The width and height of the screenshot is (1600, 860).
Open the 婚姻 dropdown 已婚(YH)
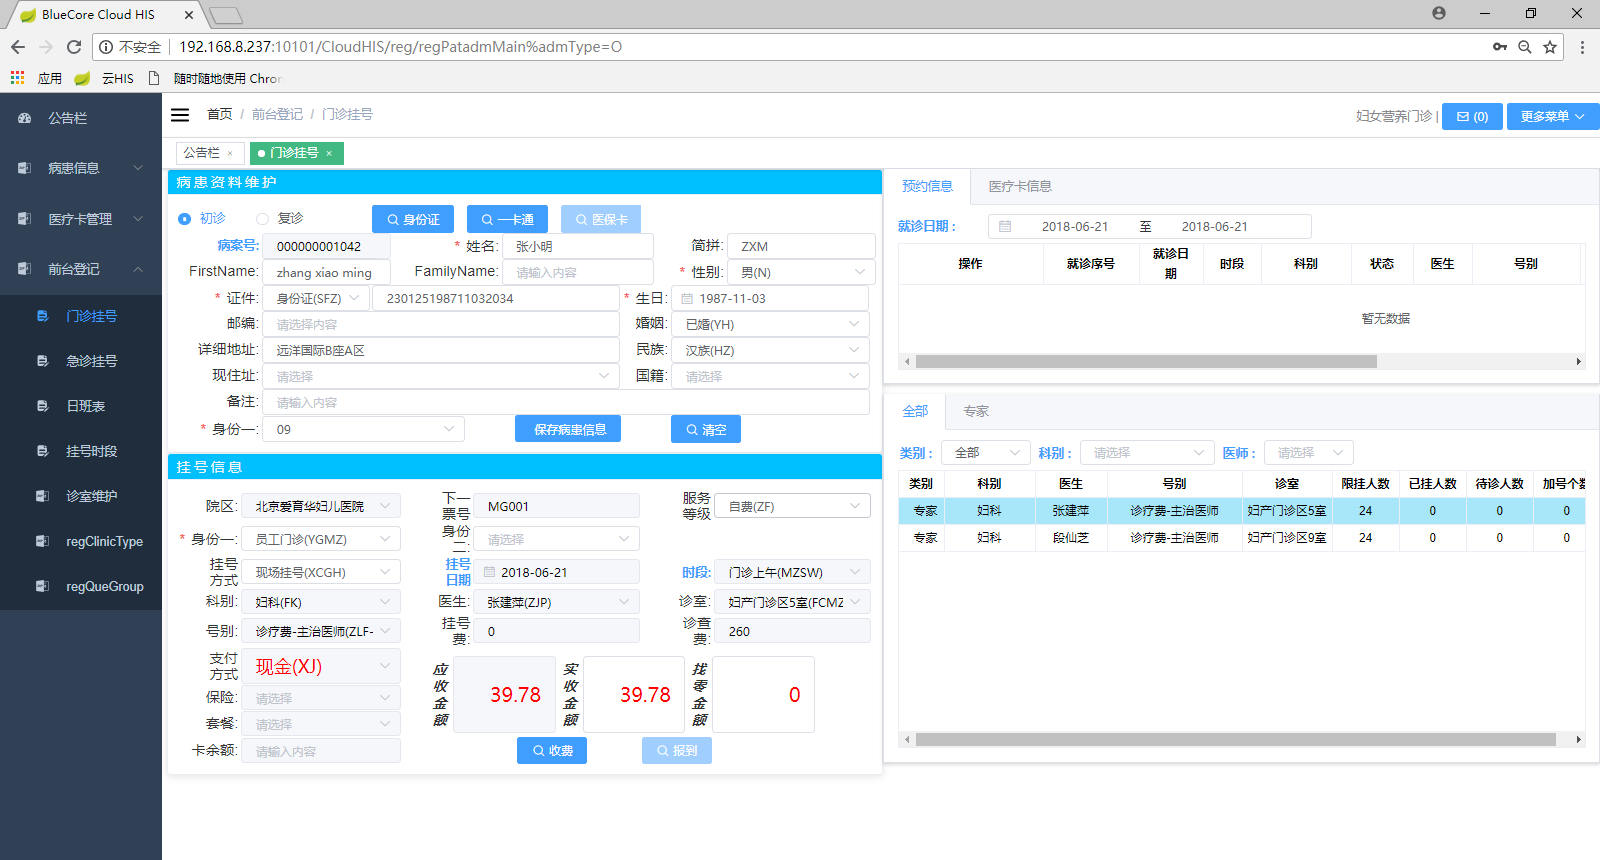[x=770, y=324]
